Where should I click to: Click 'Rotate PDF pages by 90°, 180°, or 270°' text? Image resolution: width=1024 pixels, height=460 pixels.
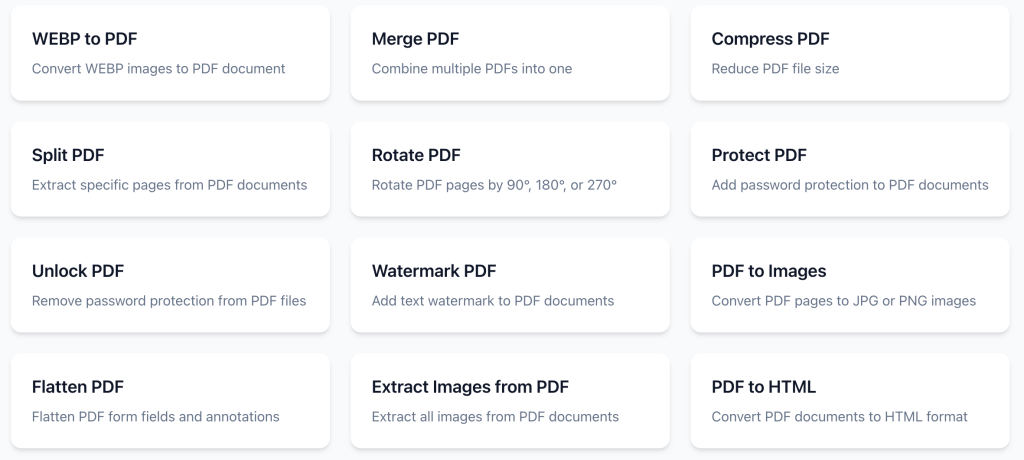(x=494, y=185)
